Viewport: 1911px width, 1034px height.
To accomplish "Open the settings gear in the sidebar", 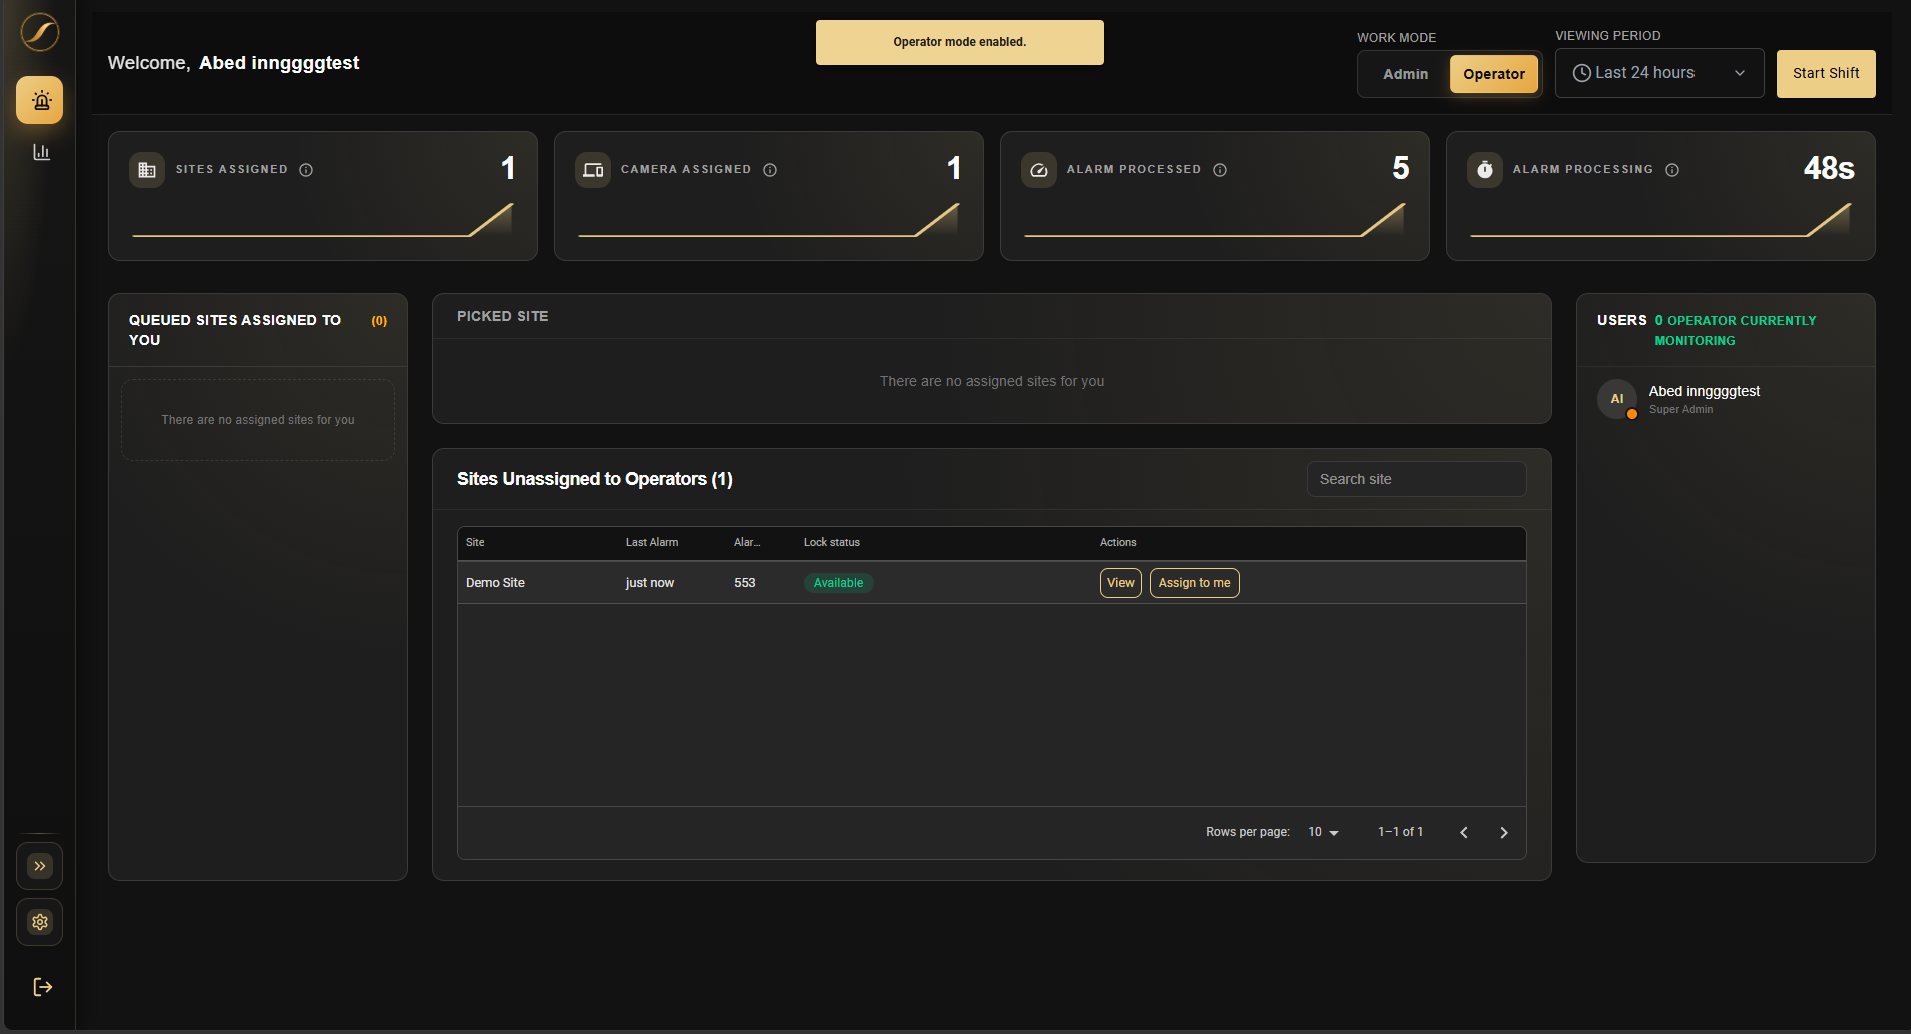I will [x=40, y=922].
